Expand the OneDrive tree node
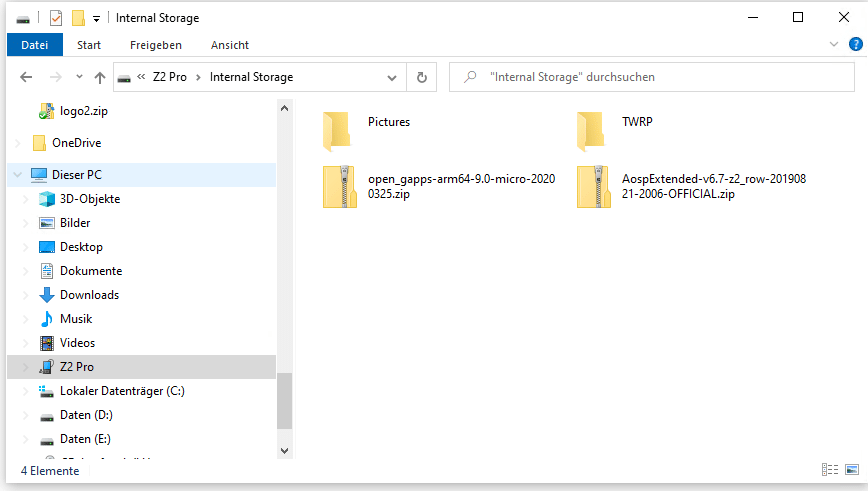 point(18,143)
